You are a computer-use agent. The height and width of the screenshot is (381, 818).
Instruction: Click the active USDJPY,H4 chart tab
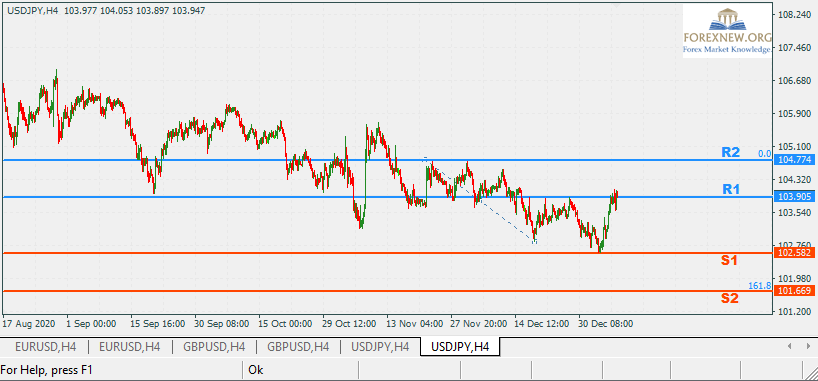[460, 347]
